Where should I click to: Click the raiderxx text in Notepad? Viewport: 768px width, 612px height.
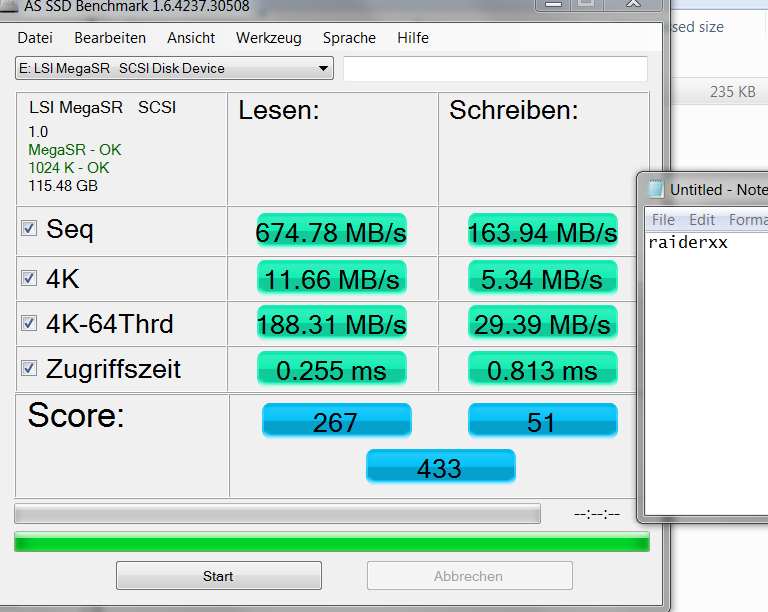click(x=688, y=243)
